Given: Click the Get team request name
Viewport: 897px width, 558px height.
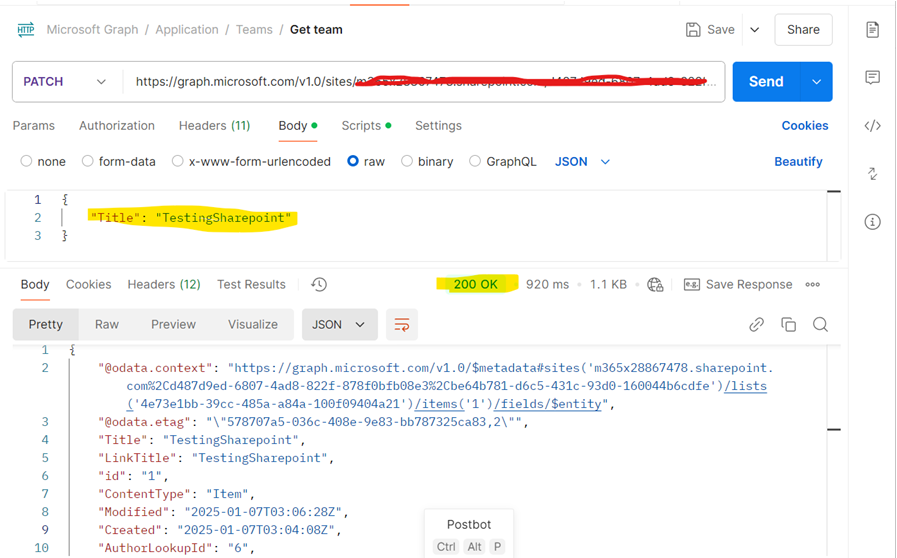Looking at the screenshot, I should (x=316, y=30).
